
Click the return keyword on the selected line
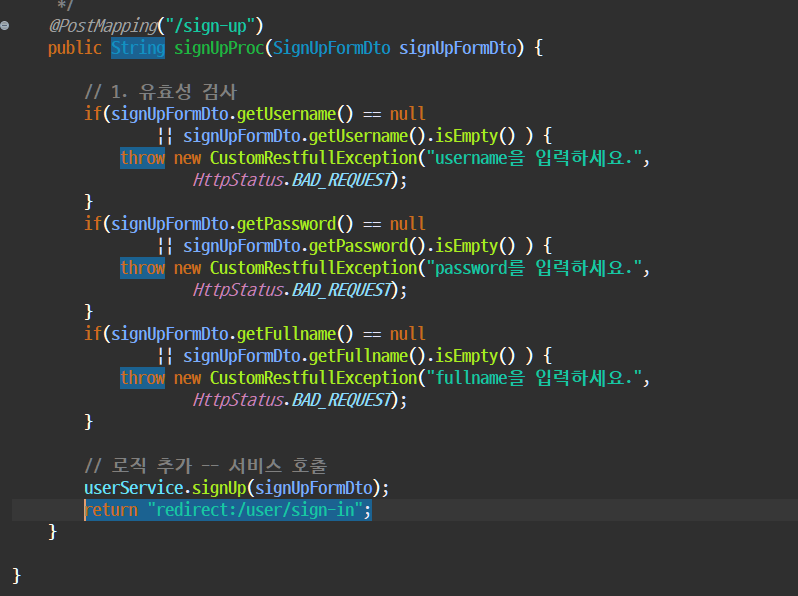(x=111, y=510)
